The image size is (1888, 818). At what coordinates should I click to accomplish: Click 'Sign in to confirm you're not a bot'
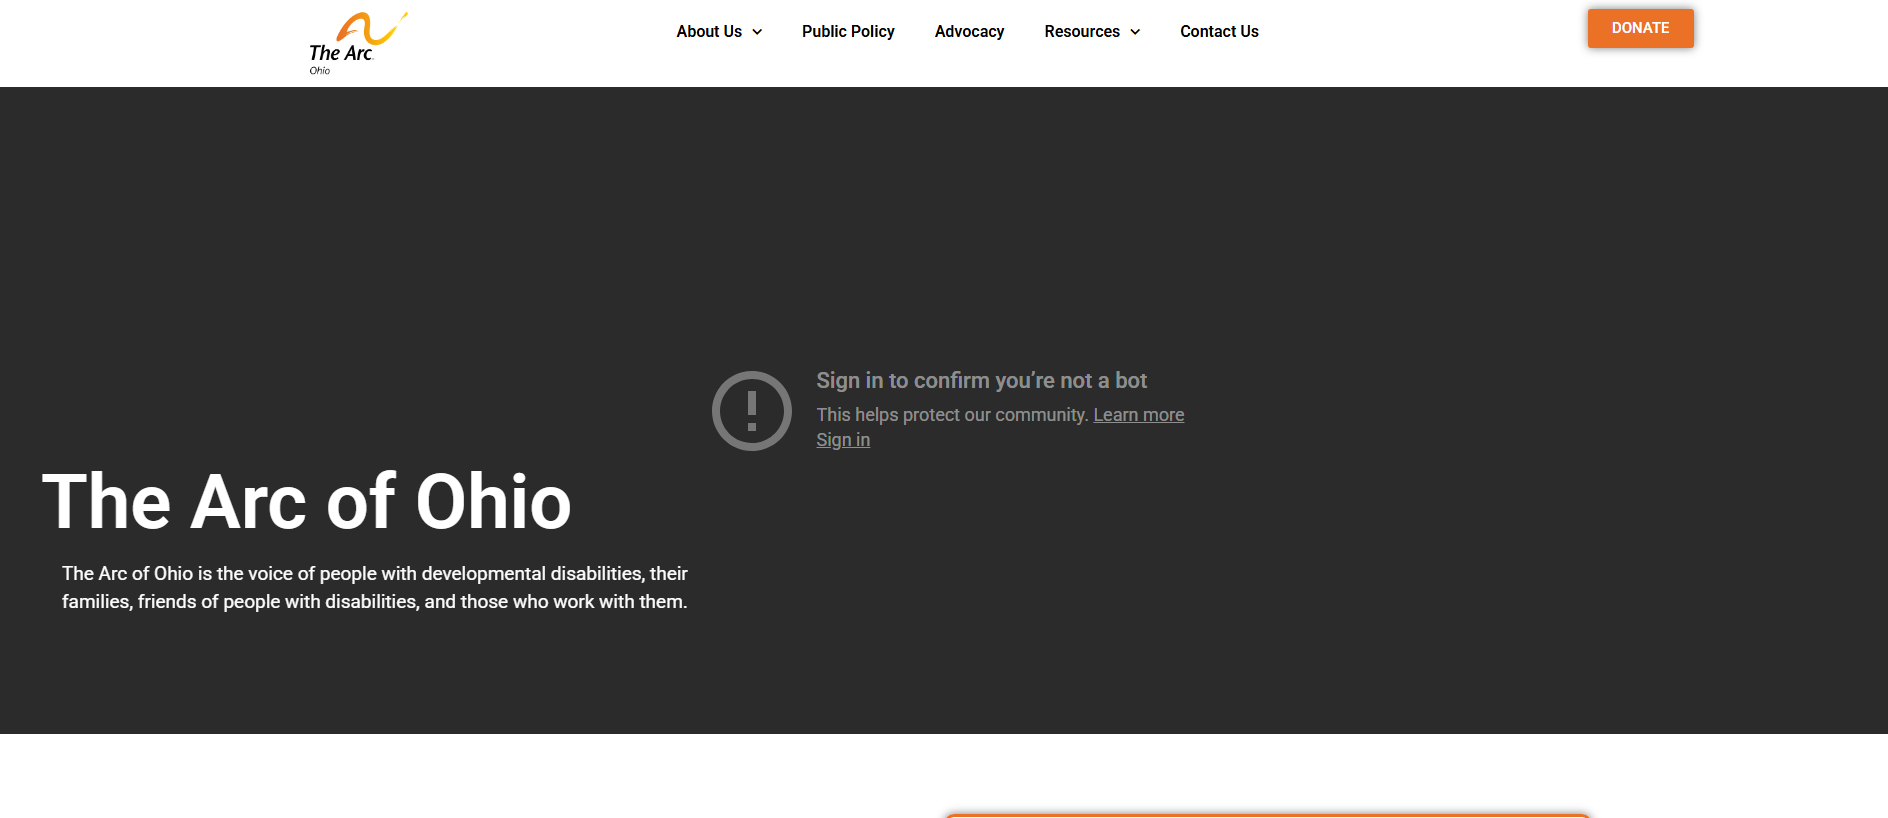coord(981,381)
